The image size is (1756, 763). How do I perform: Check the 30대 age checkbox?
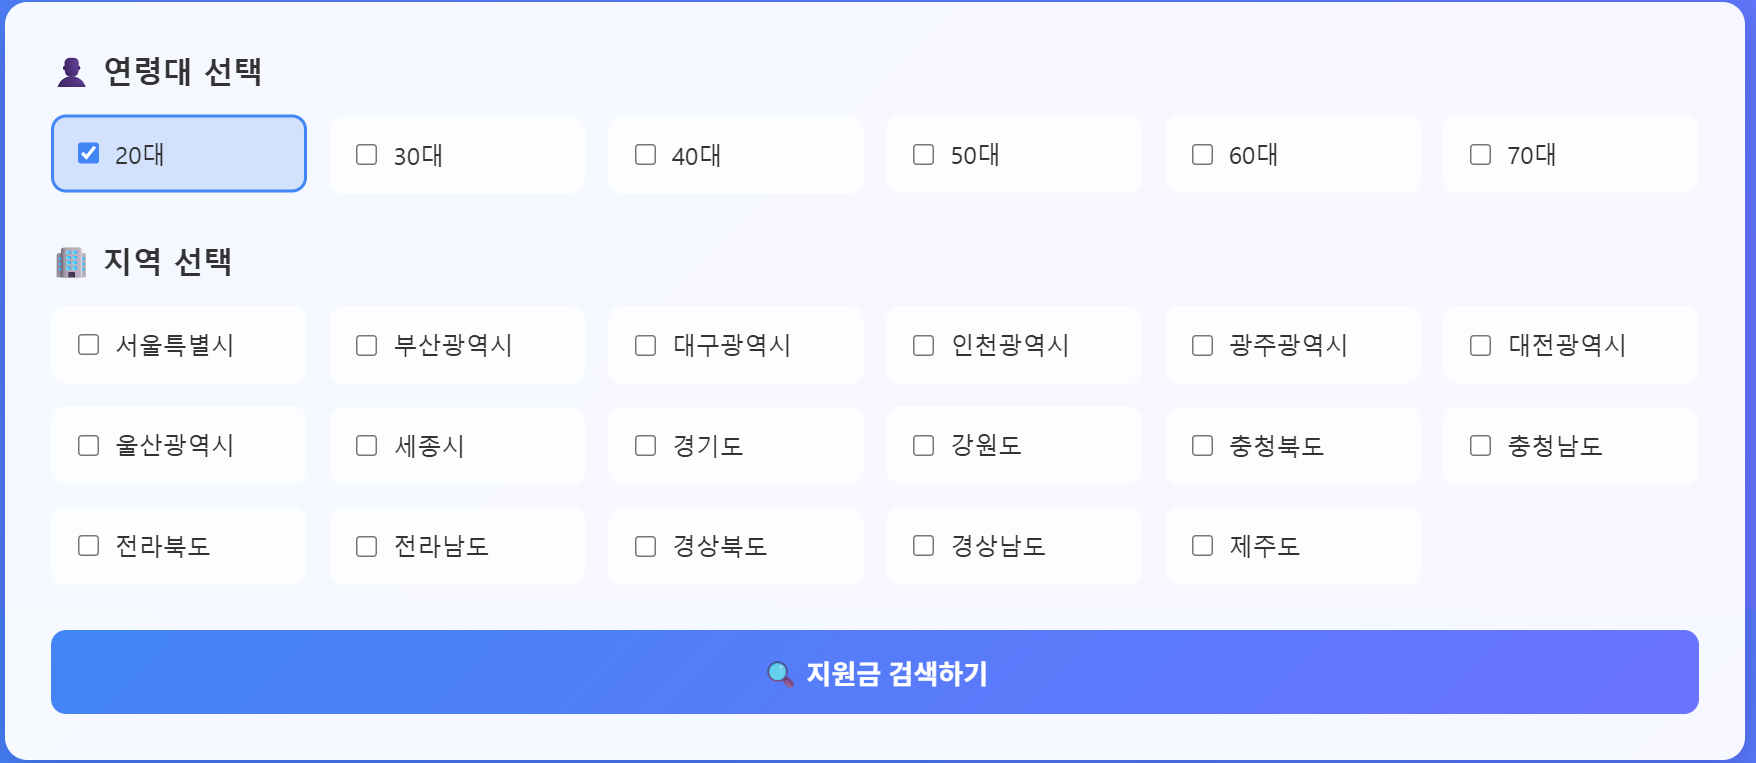(366, 155)
